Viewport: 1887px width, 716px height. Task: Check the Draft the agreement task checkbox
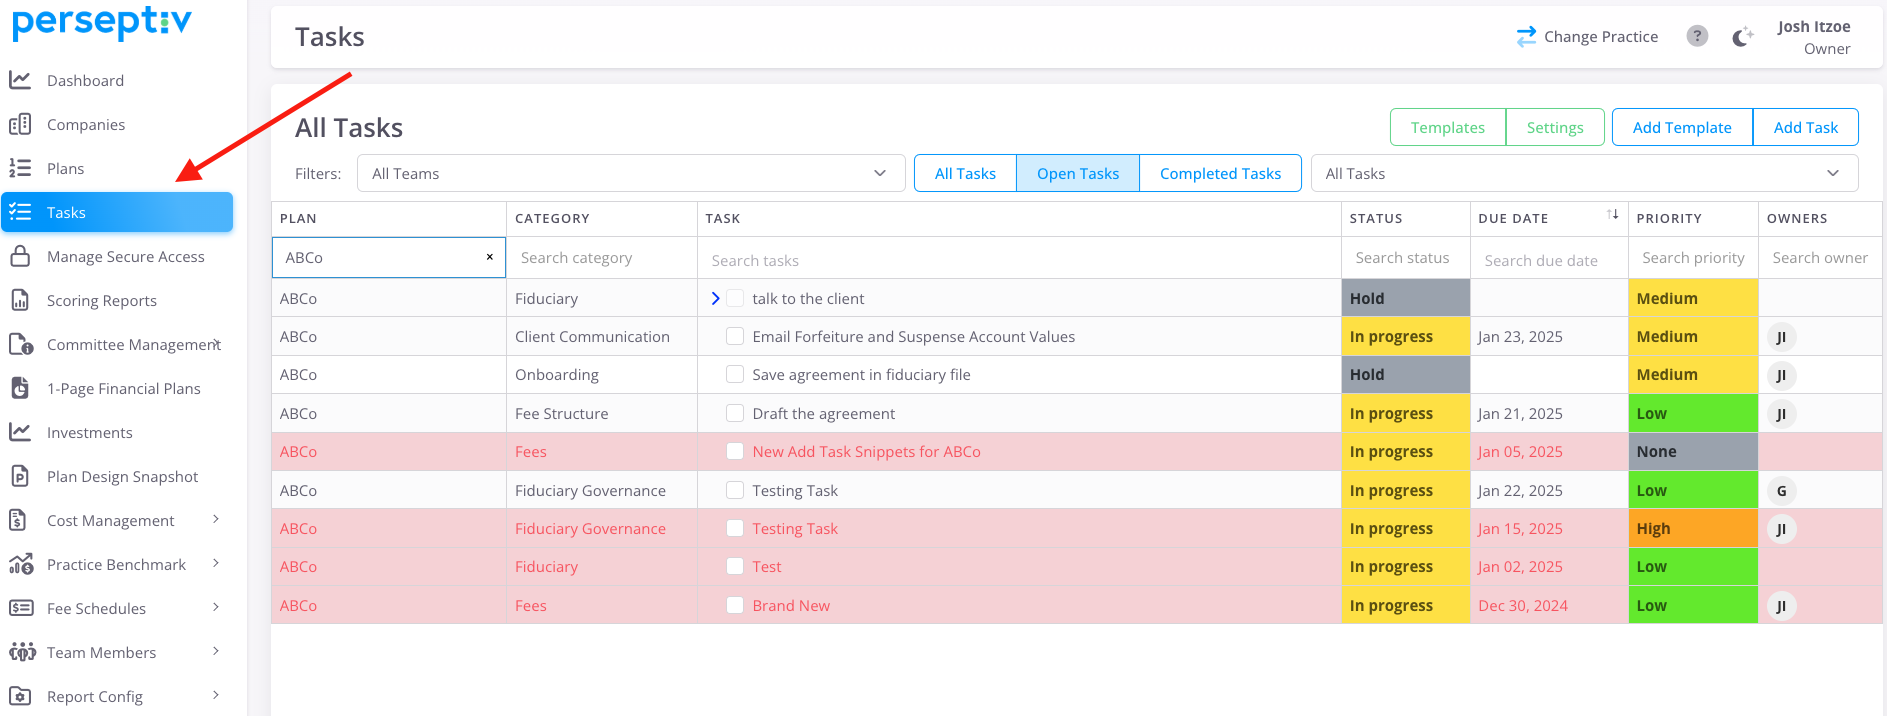tap(735, 413)
